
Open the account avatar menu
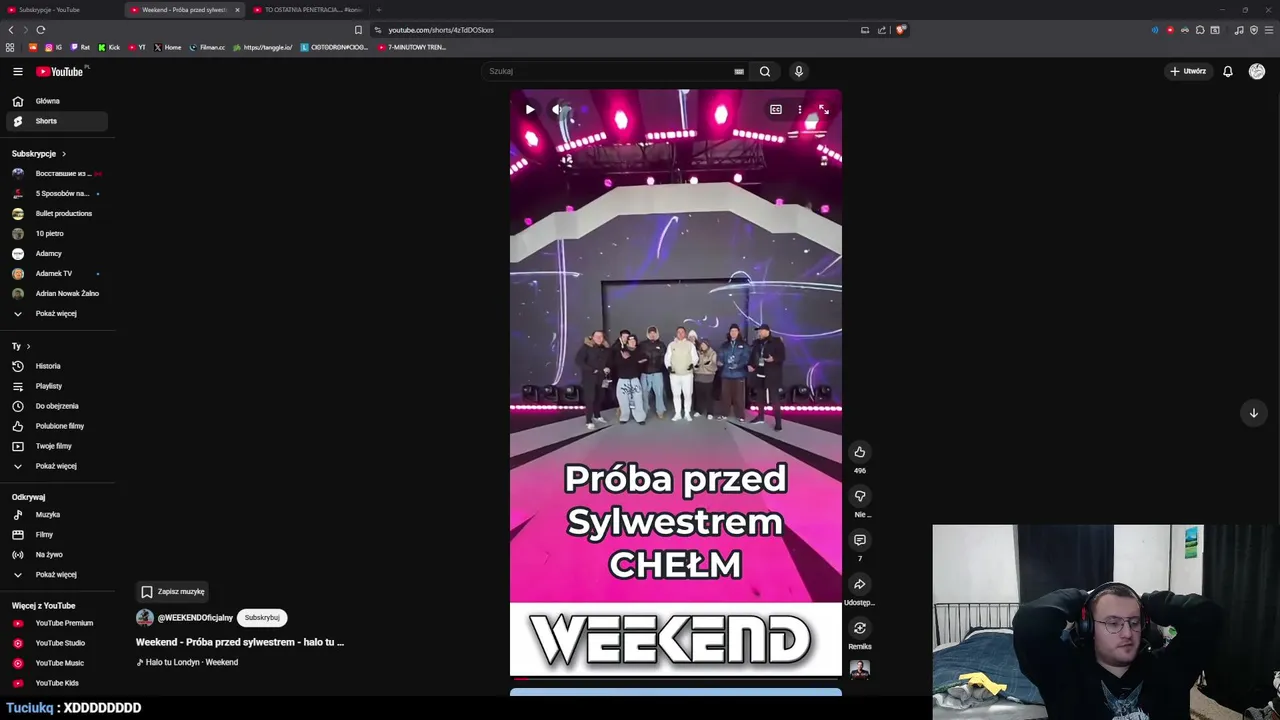[x=1257, y=71]
